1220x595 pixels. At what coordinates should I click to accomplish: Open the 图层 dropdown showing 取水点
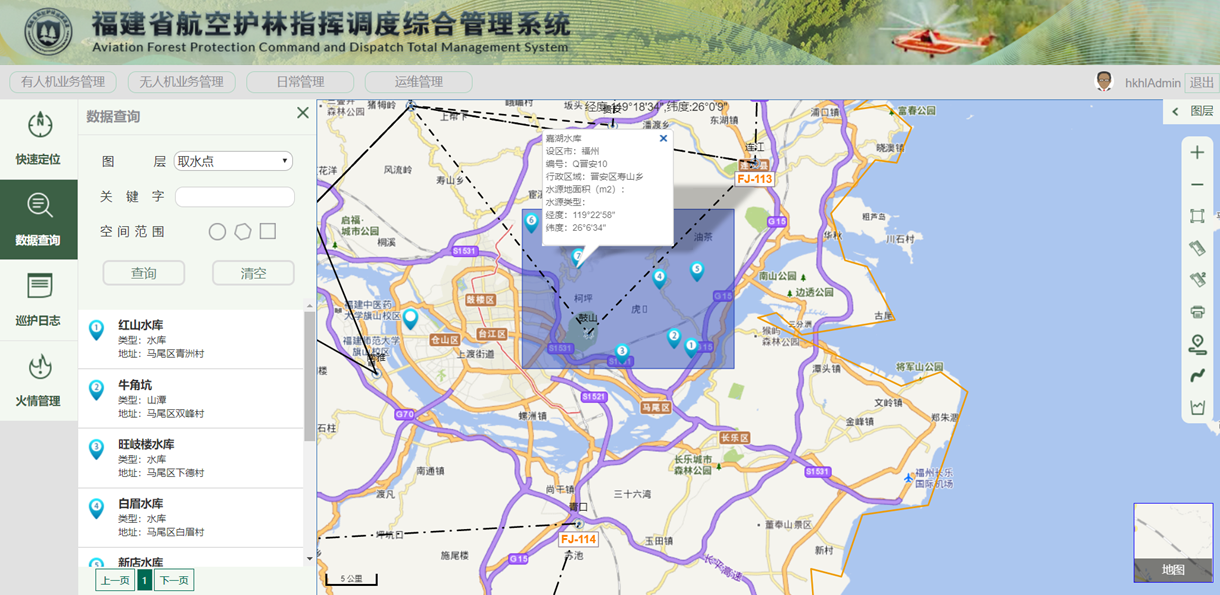pos(233,161)
